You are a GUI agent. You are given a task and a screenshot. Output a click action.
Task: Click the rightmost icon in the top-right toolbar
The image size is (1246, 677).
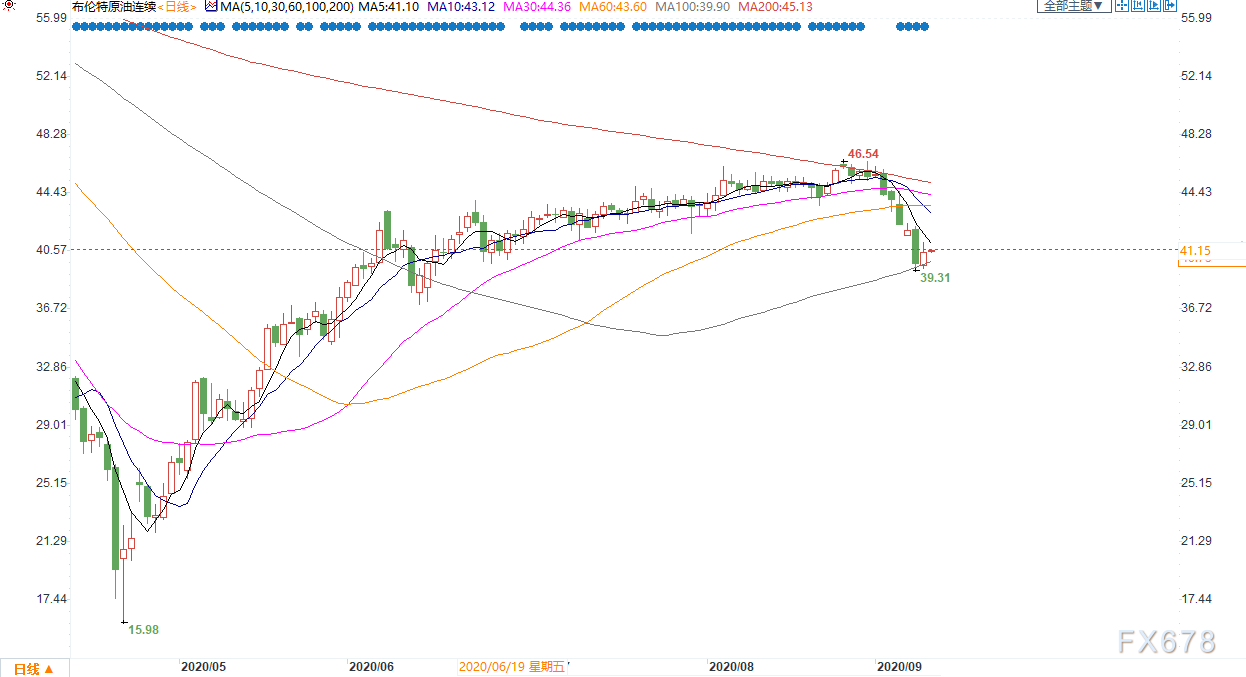pyautogui.click(x=1169, y=5)
